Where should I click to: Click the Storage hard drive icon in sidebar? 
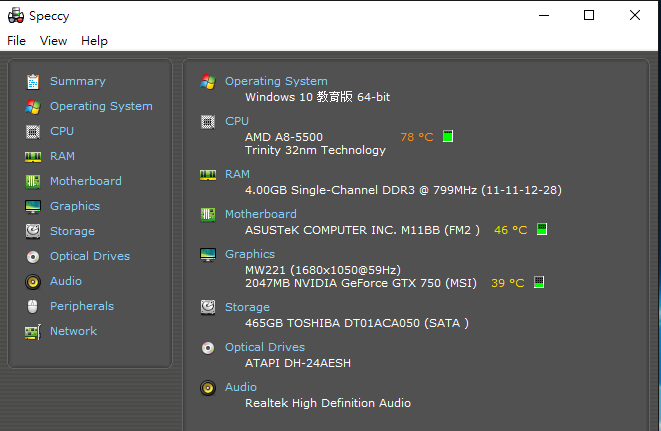(33, 232)
